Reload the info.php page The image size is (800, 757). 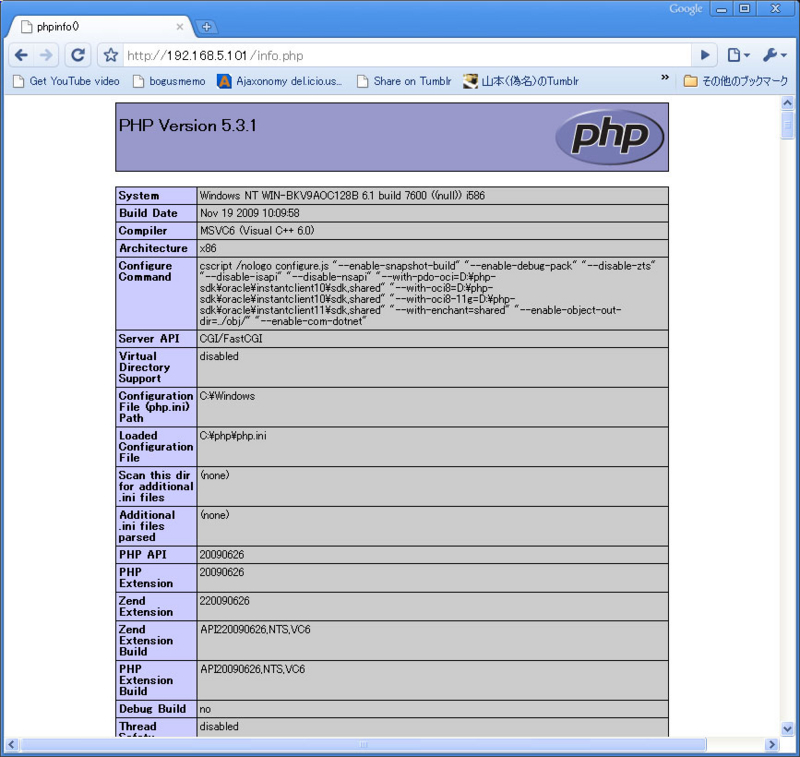(x=78, y=55)
